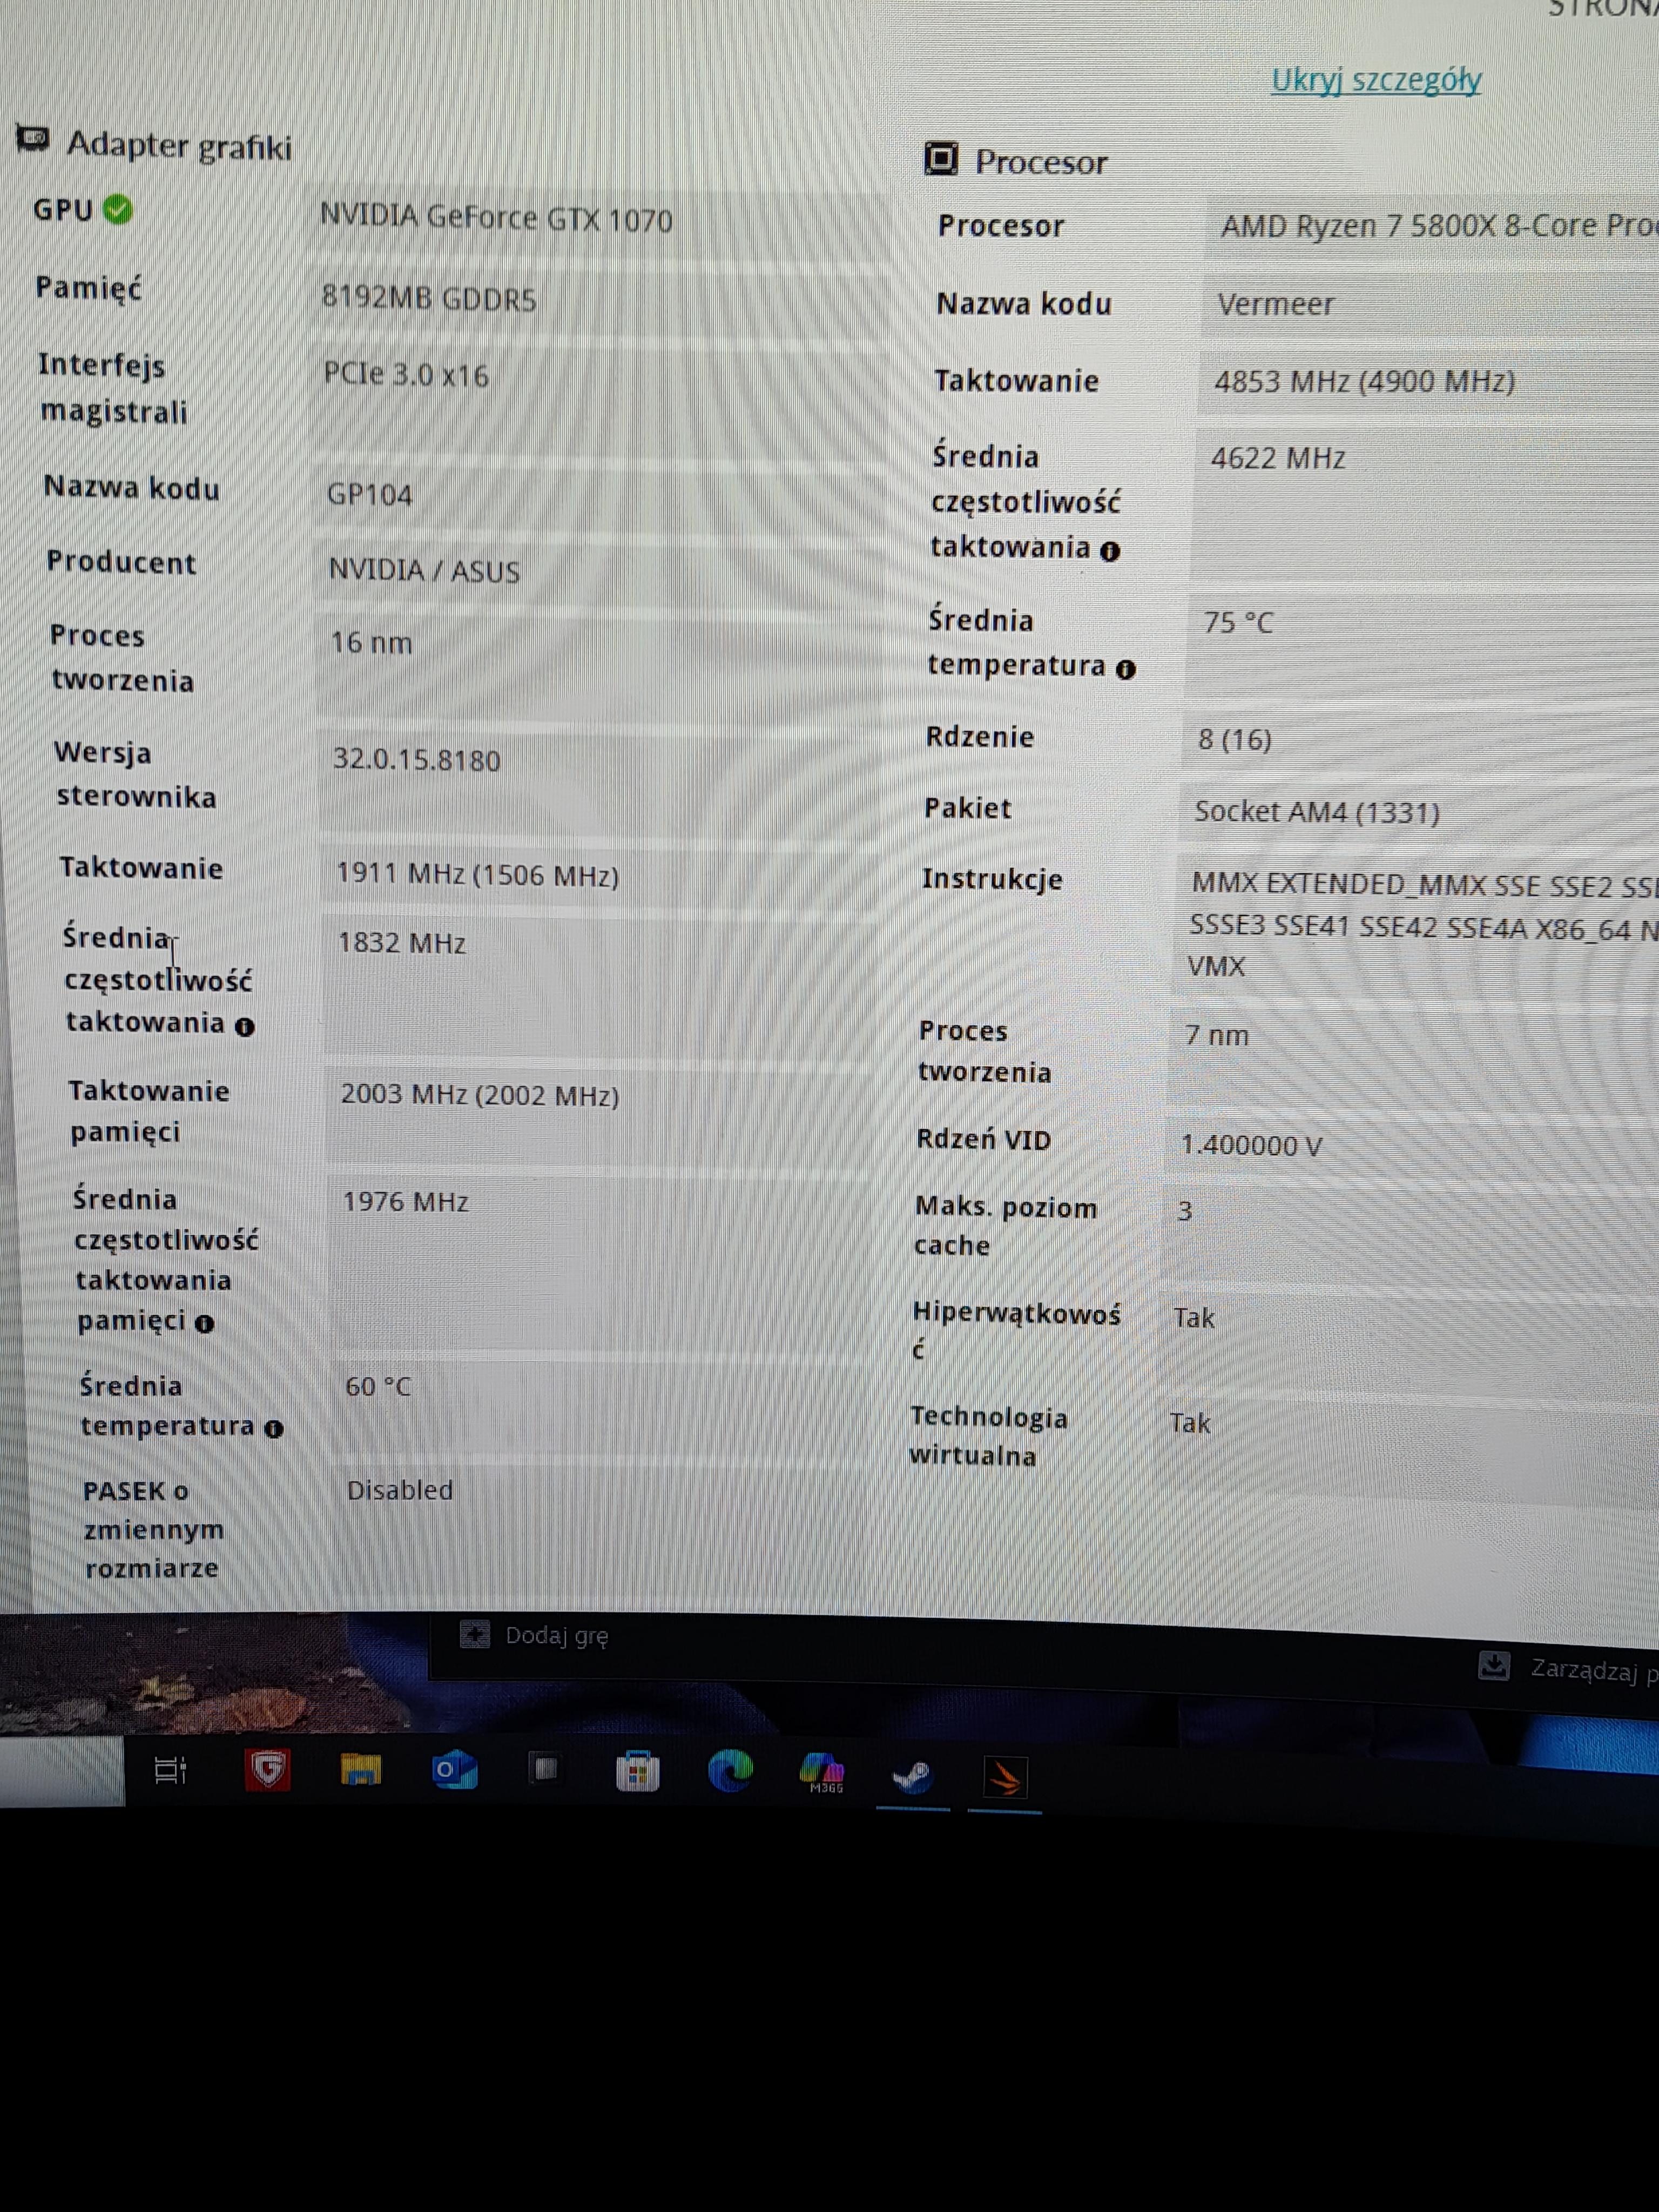This screenshot has width=1659, height=2212.
Task: Click the taskbar search box
Action: point(62,1771)
